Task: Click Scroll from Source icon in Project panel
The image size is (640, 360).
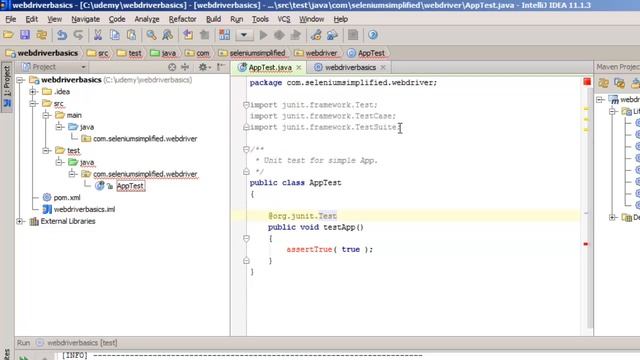Action: coord(172,67)
